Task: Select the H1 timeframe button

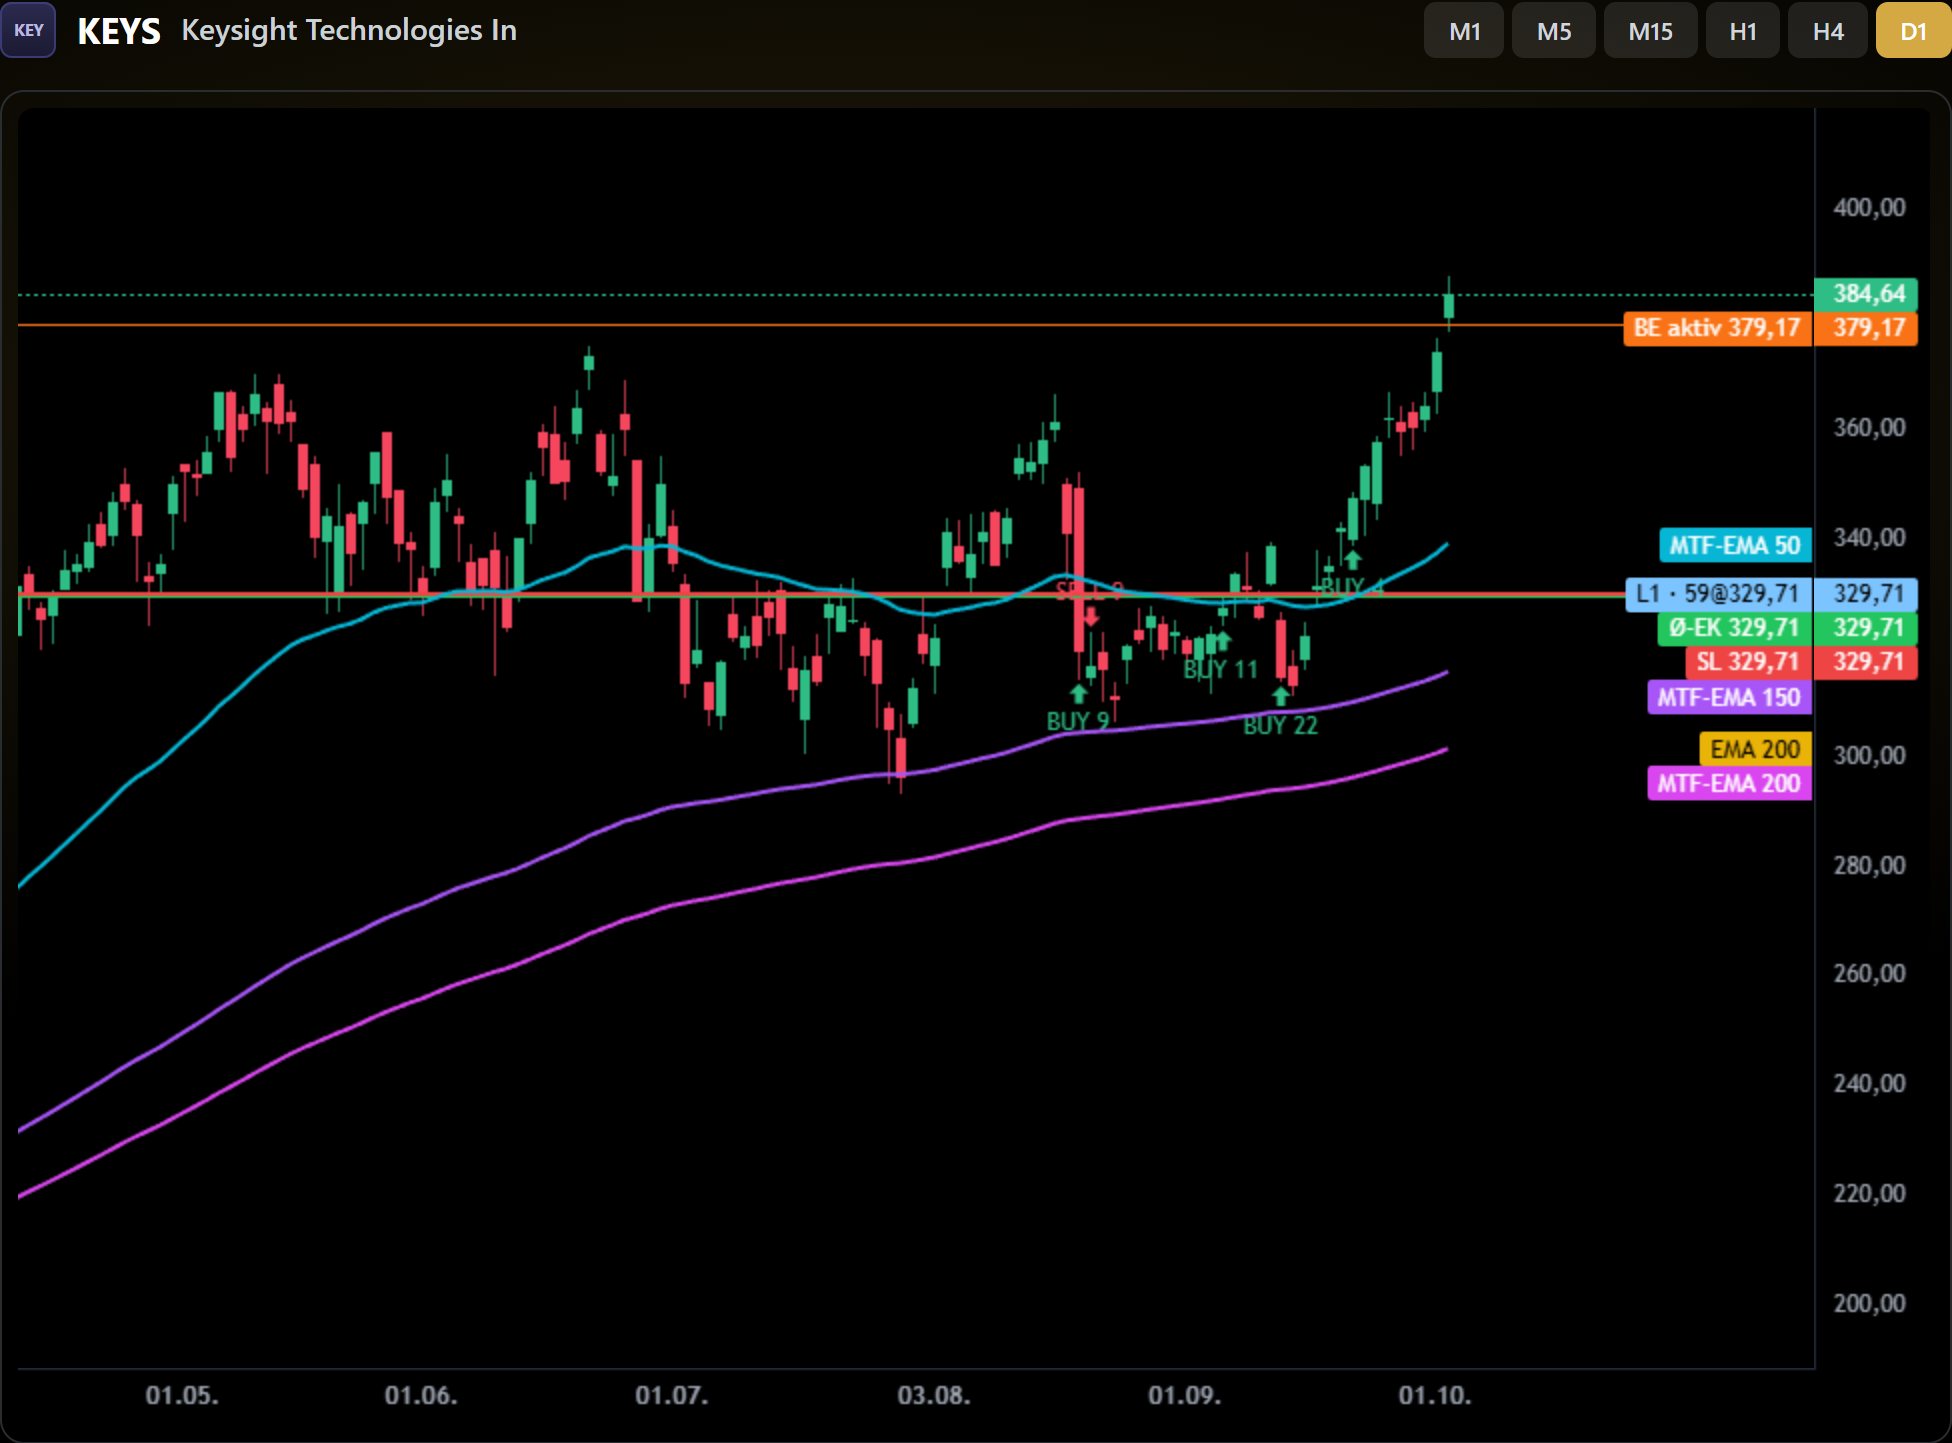Action: (1743, 31)
